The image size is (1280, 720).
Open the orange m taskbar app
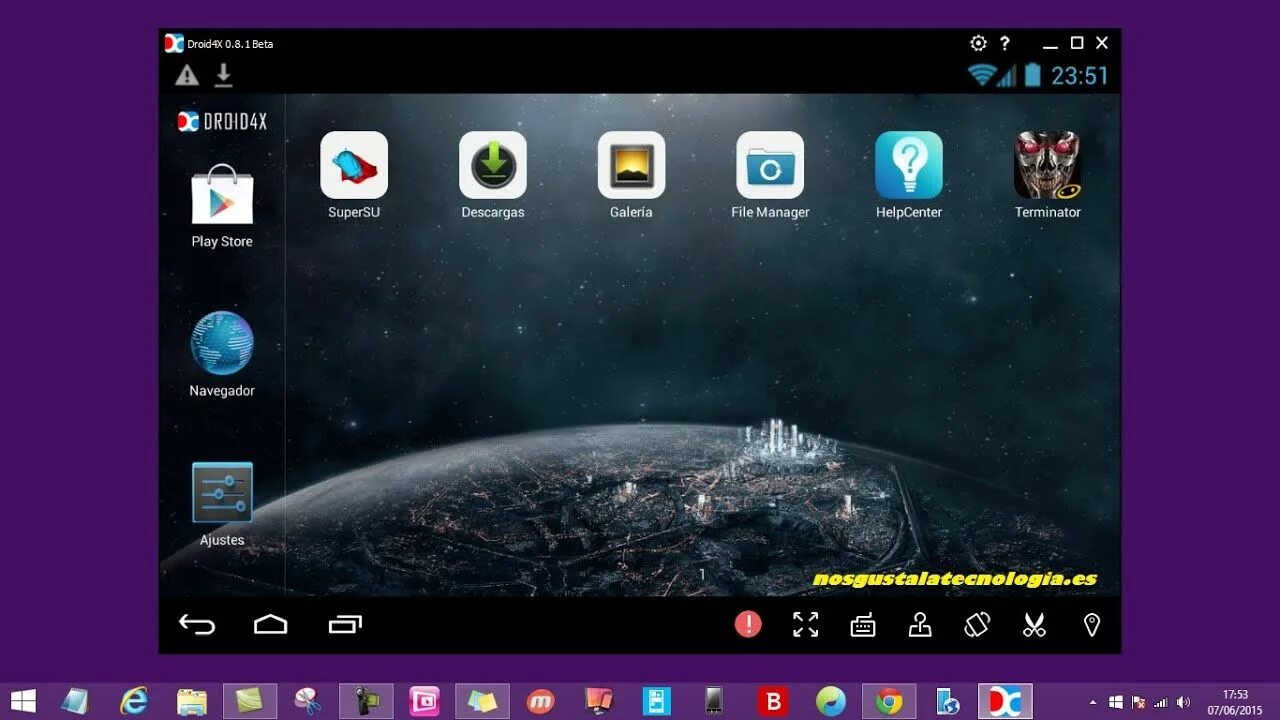pyautogui.click(x=541, y=701)
